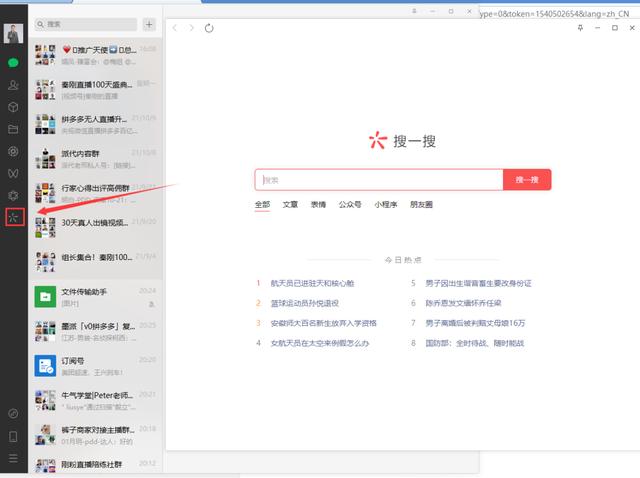This screenshot has height=478, width=640.
Task: Open the Channels butterfly icon
Action: point(13,173)
